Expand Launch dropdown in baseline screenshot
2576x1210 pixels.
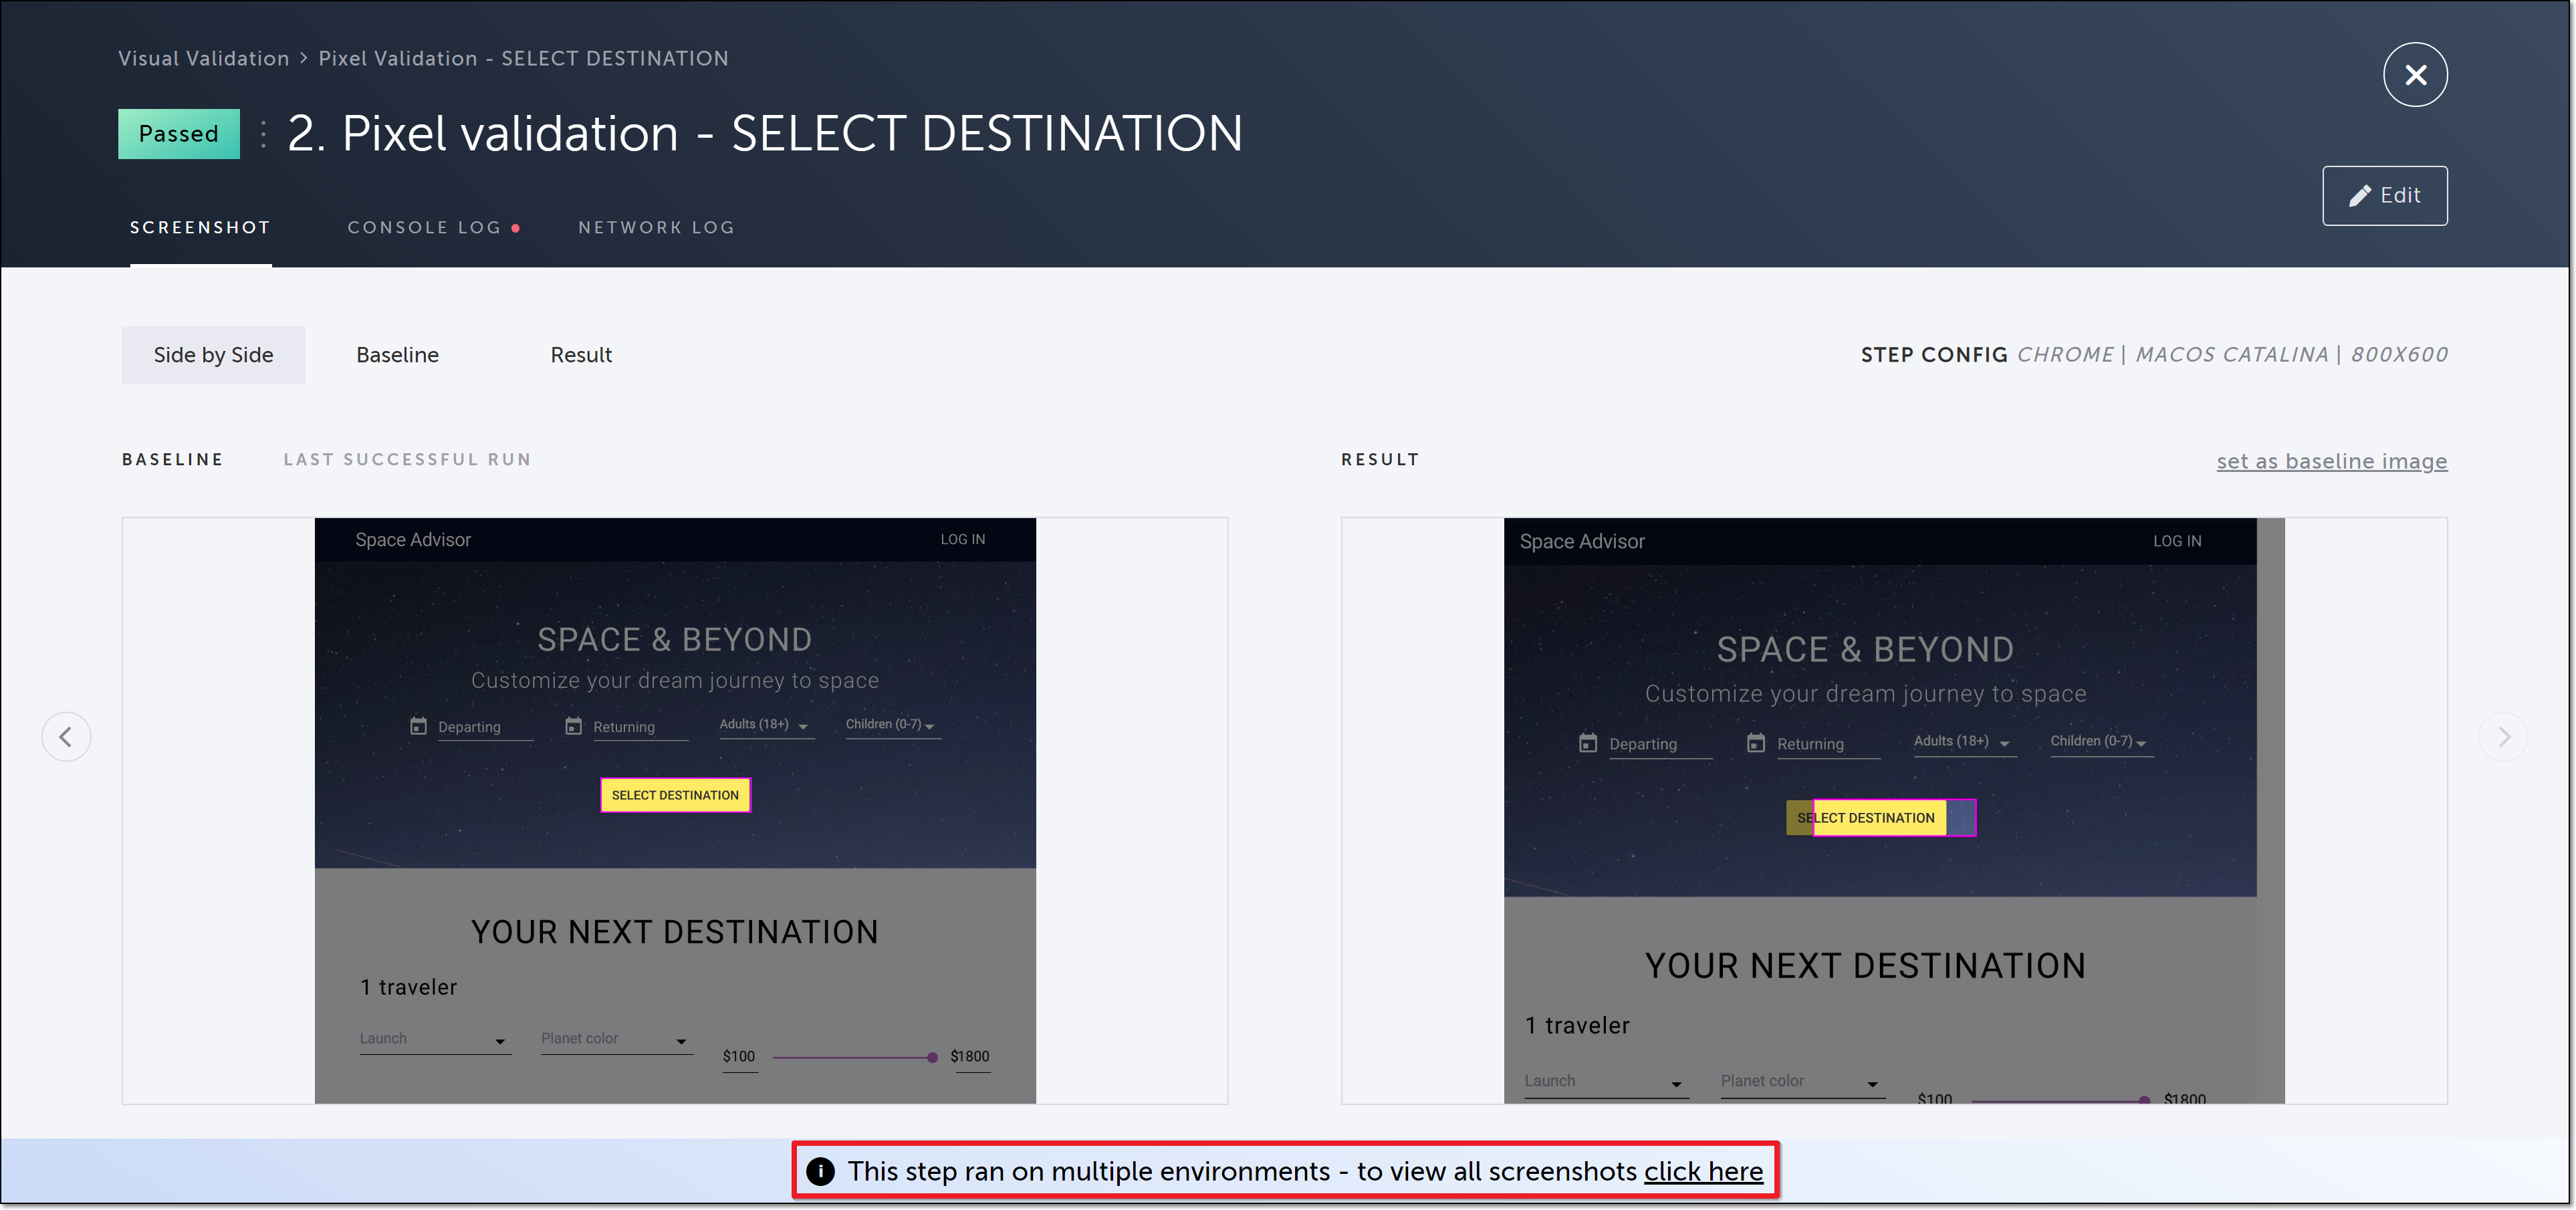435,1040
